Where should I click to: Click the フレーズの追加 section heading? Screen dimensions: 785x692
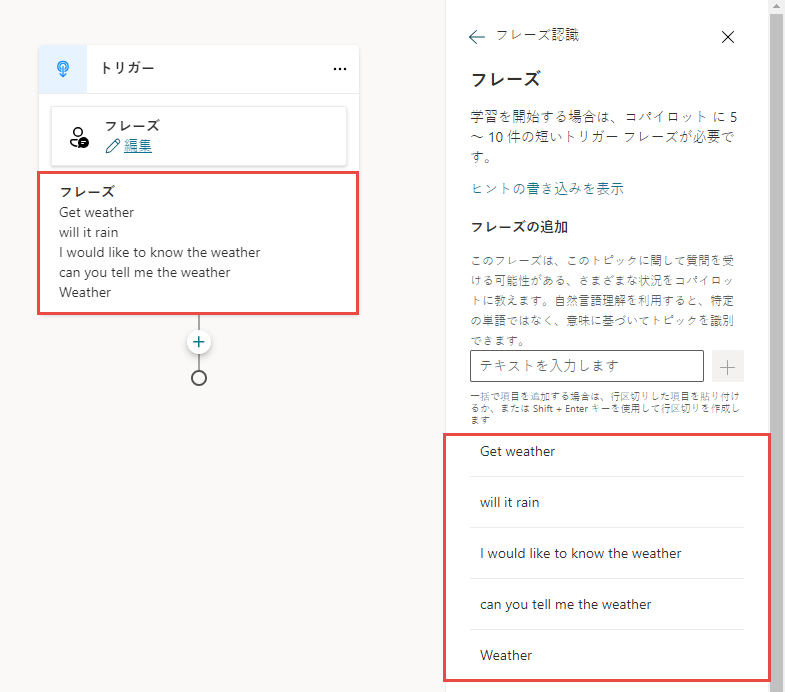pyautogui.click(x=519, y=227)
